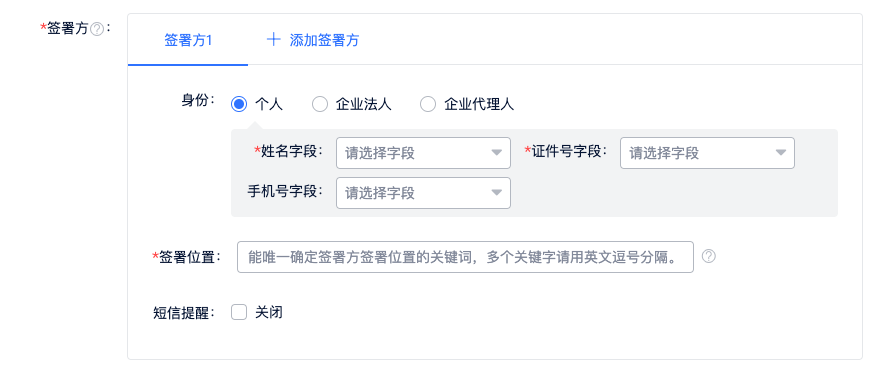
Task: Click the 关闭 label text
Action: (269, 312)
